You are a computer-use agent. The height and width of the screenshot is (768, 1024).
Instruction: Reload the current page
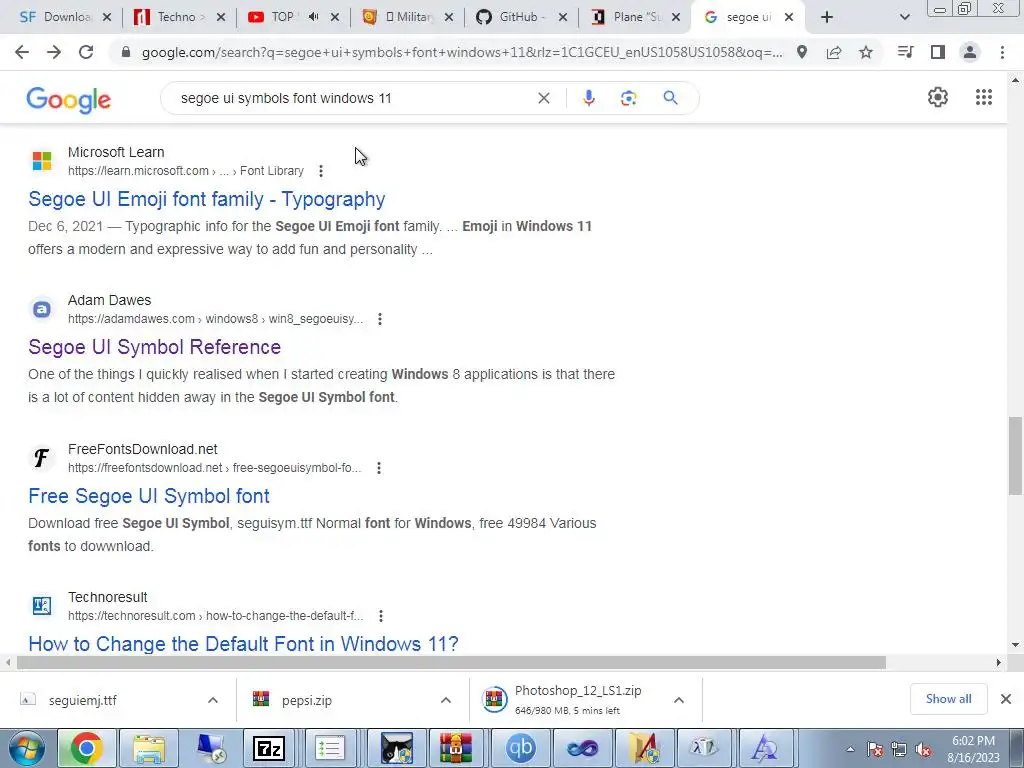(86, 52)
